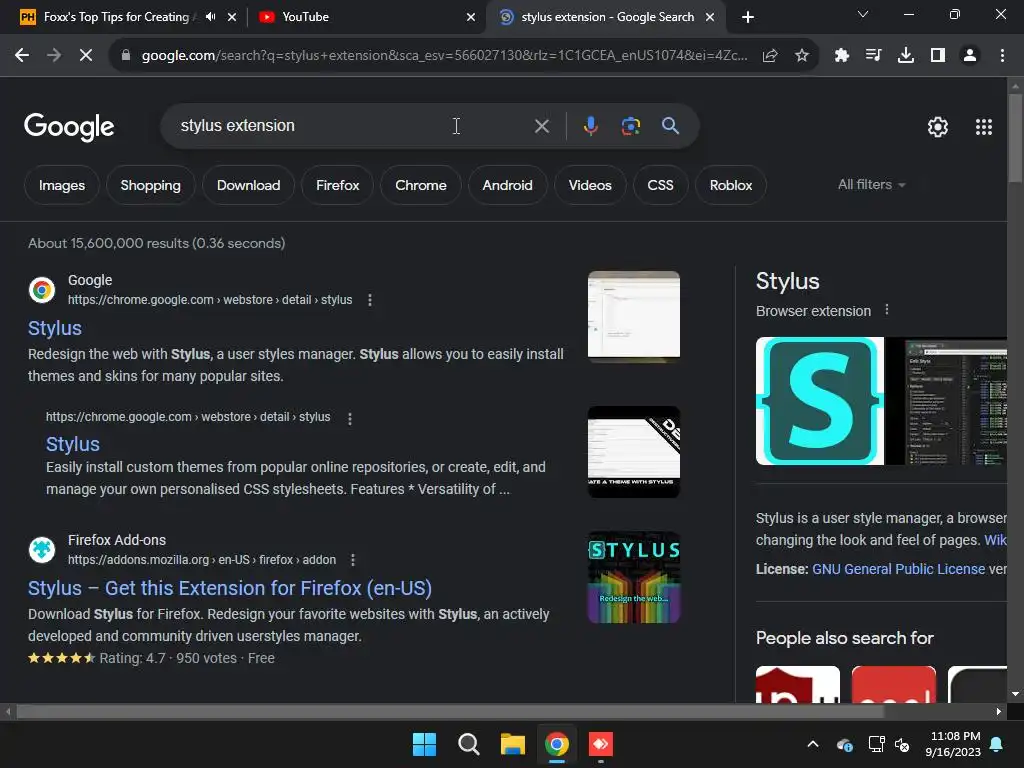Open thumbnail of indented Stylus result

[633, 452]
